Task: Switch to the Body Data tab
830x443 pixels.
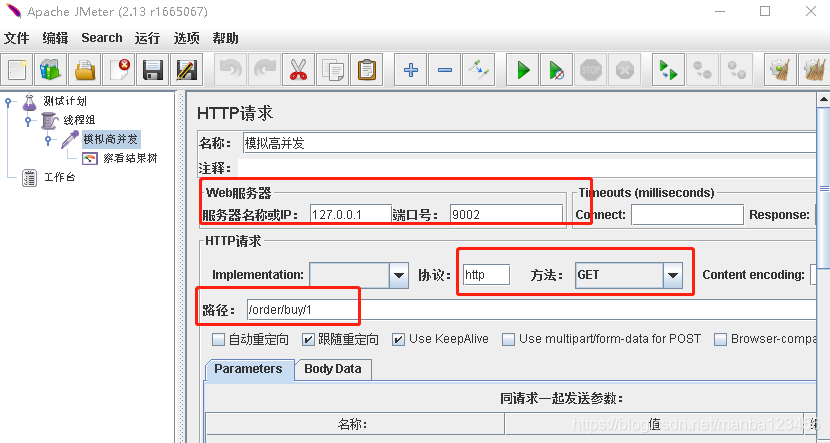Action: [x=333, y=369]
